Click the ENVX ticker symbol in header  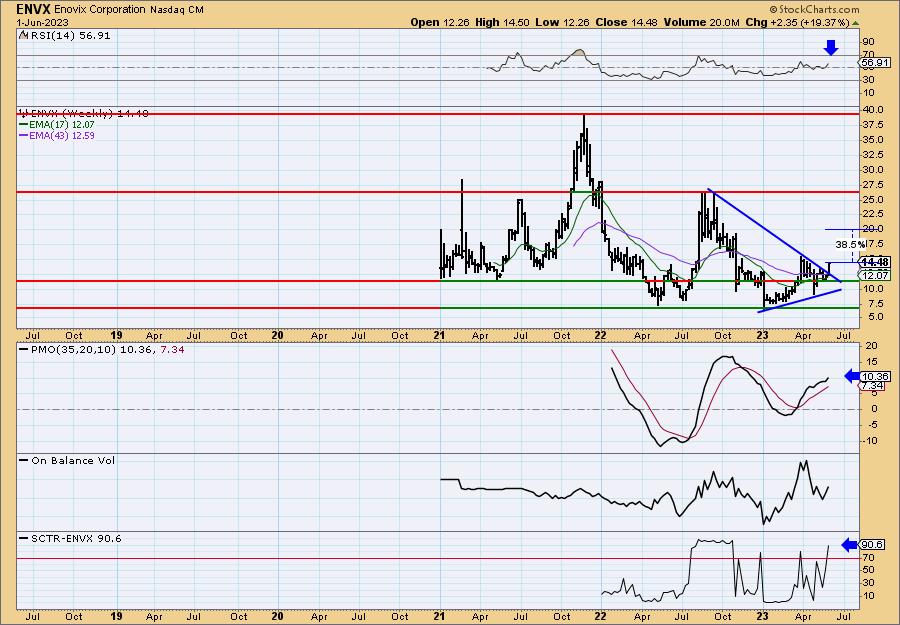[x=33, y=9]
